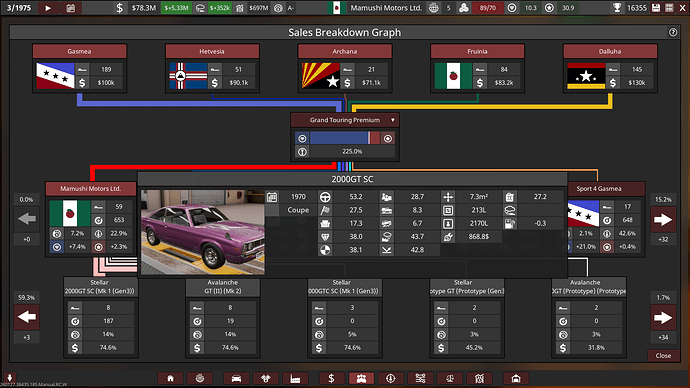The image size is (690, 388).
Task: Click the lower right arrow (1.7%) for models
Action: (663, 317)
